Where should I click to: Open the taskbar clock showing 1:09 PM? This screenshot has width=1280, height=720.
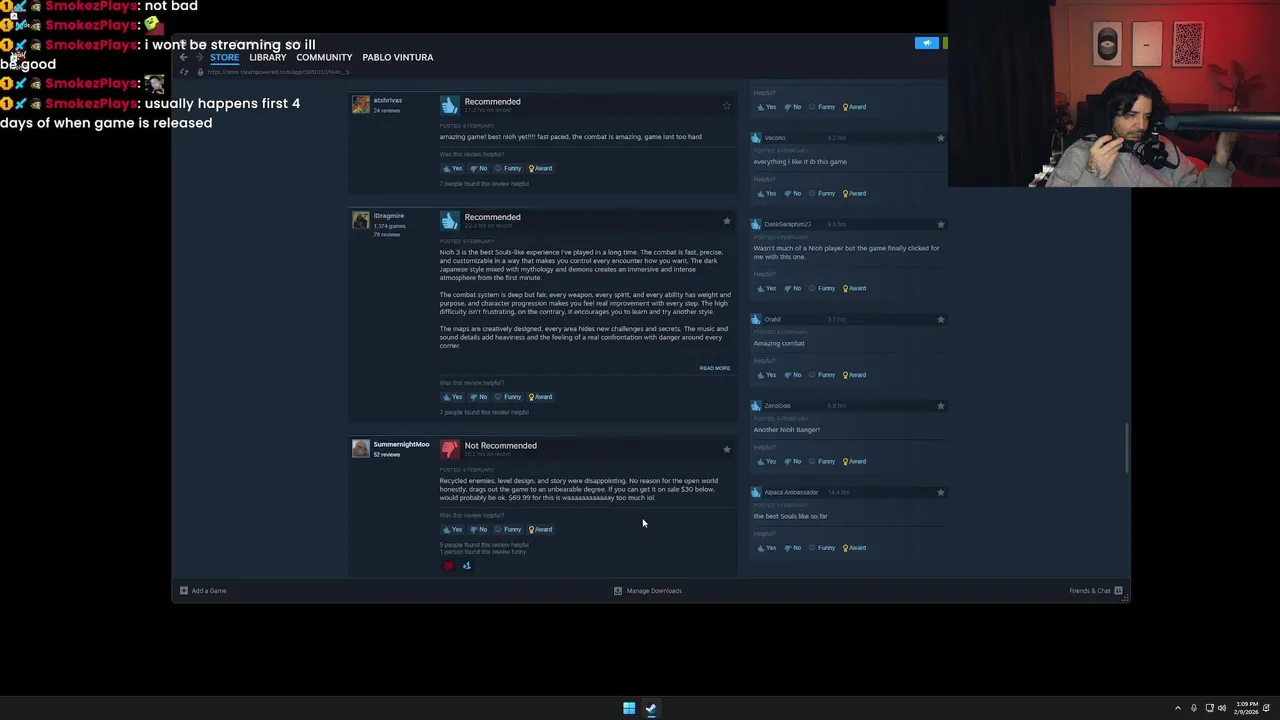[1247, 708]
